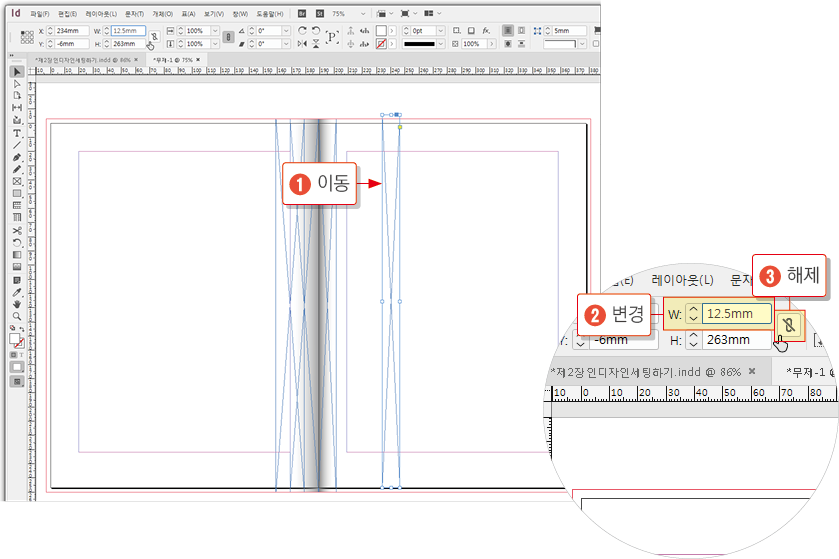The width and height of the screenshot is (839, 559).
Task: Open the 파일(F) menu
Action: pos(40,14)
